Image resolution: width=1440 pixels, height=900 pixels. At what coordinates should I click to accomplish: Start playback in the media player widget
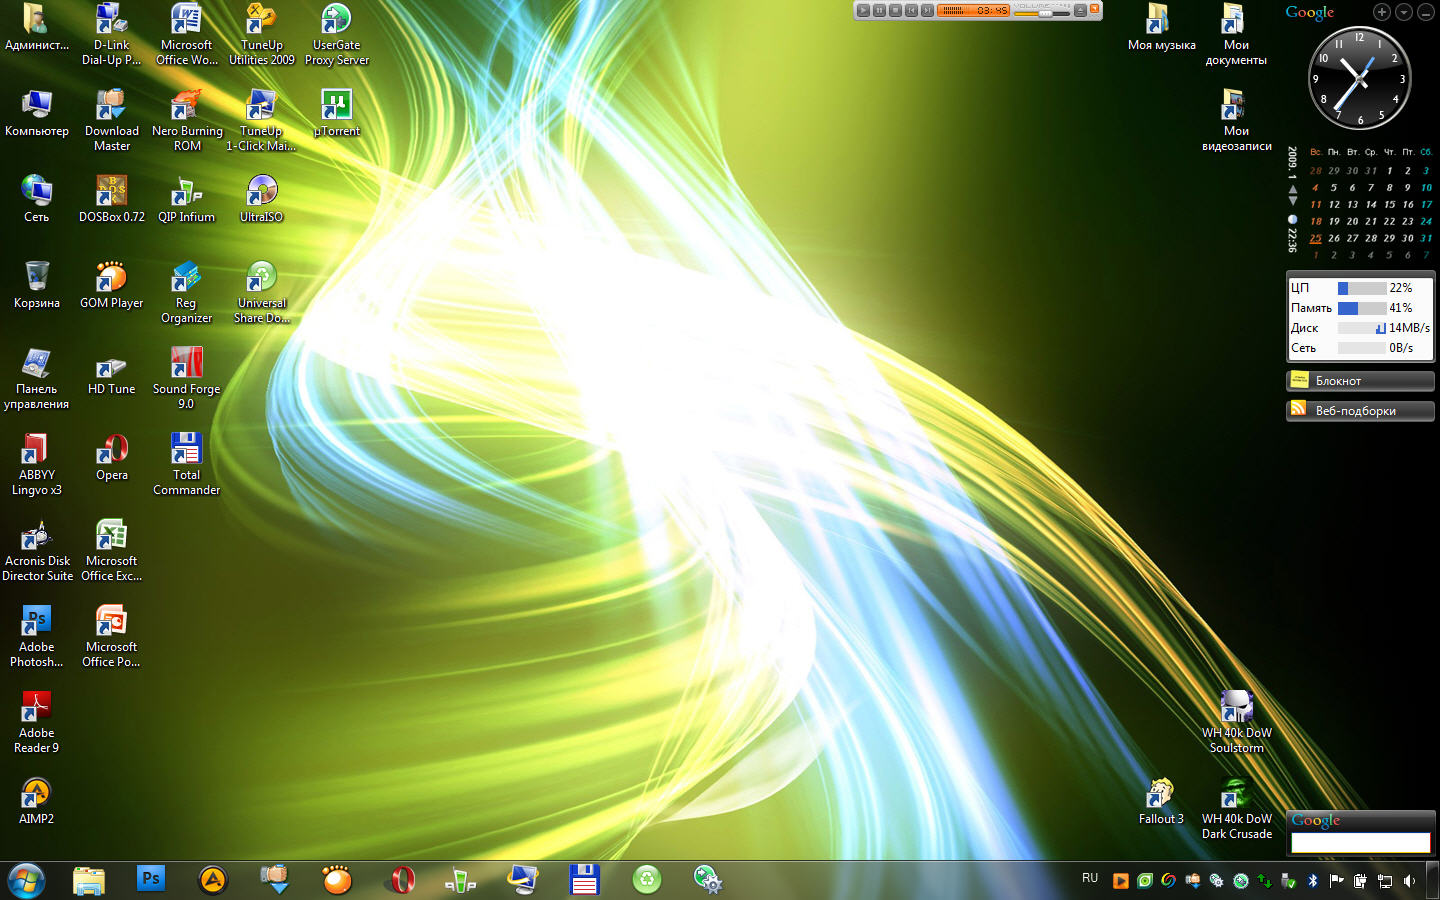pos(863,10)
